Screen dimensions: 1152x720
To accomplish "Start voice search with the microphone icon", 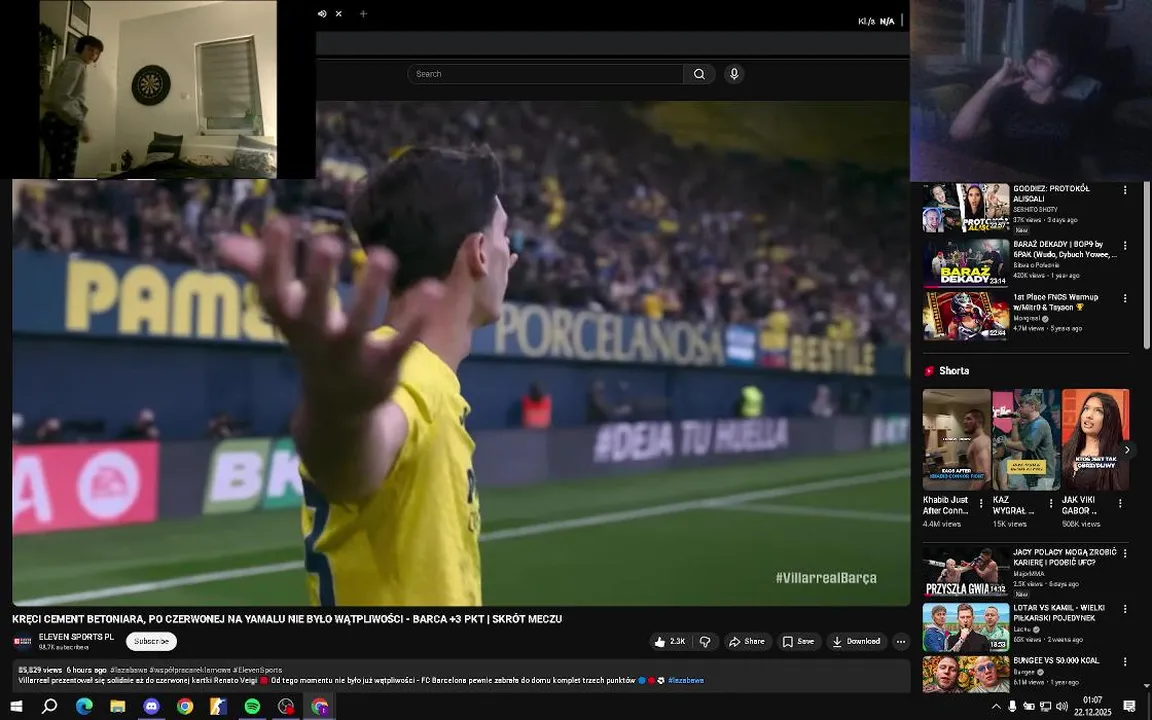I will click(x=733, y=73).
